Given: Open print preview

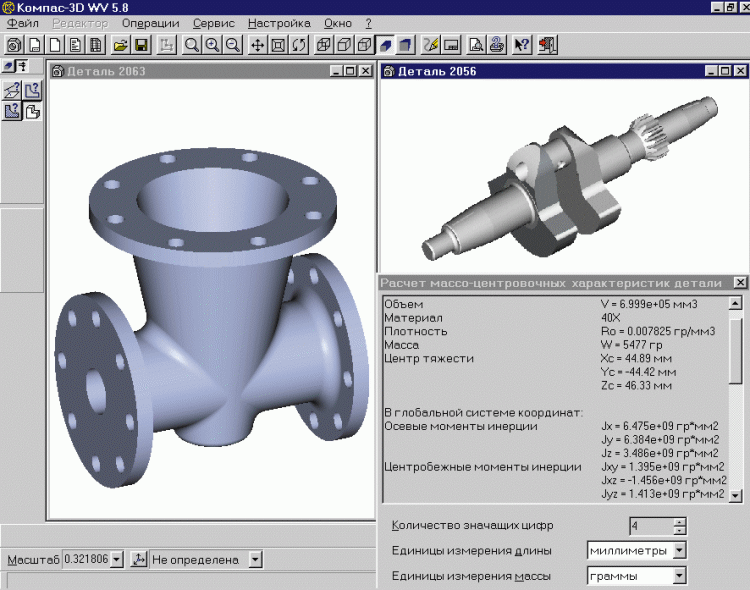Looking at the screenshot, I should 476,45.
